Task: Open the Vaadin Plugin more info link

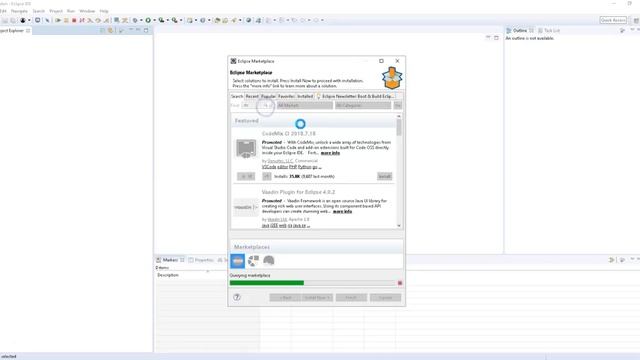Action: [342, 211]
